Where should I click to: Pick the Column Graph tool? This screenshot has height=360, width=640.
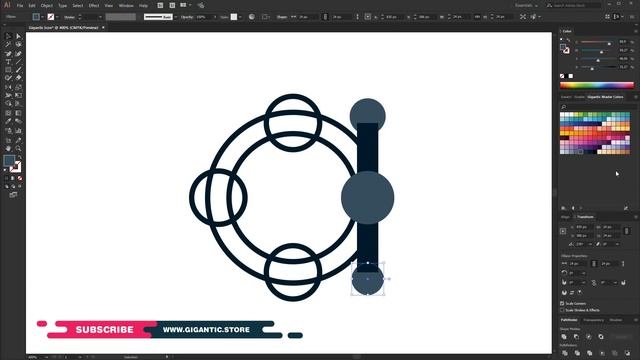click(x=18, y=131)
